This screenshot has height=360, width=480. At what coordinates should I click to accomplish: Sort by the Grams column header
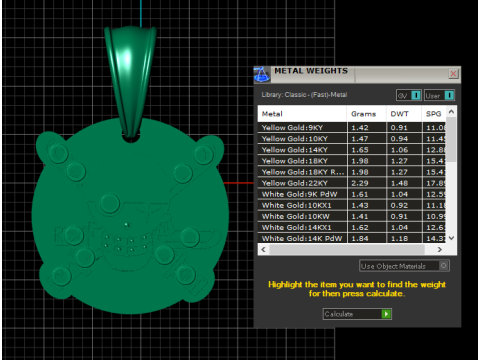tap(367, 114)
